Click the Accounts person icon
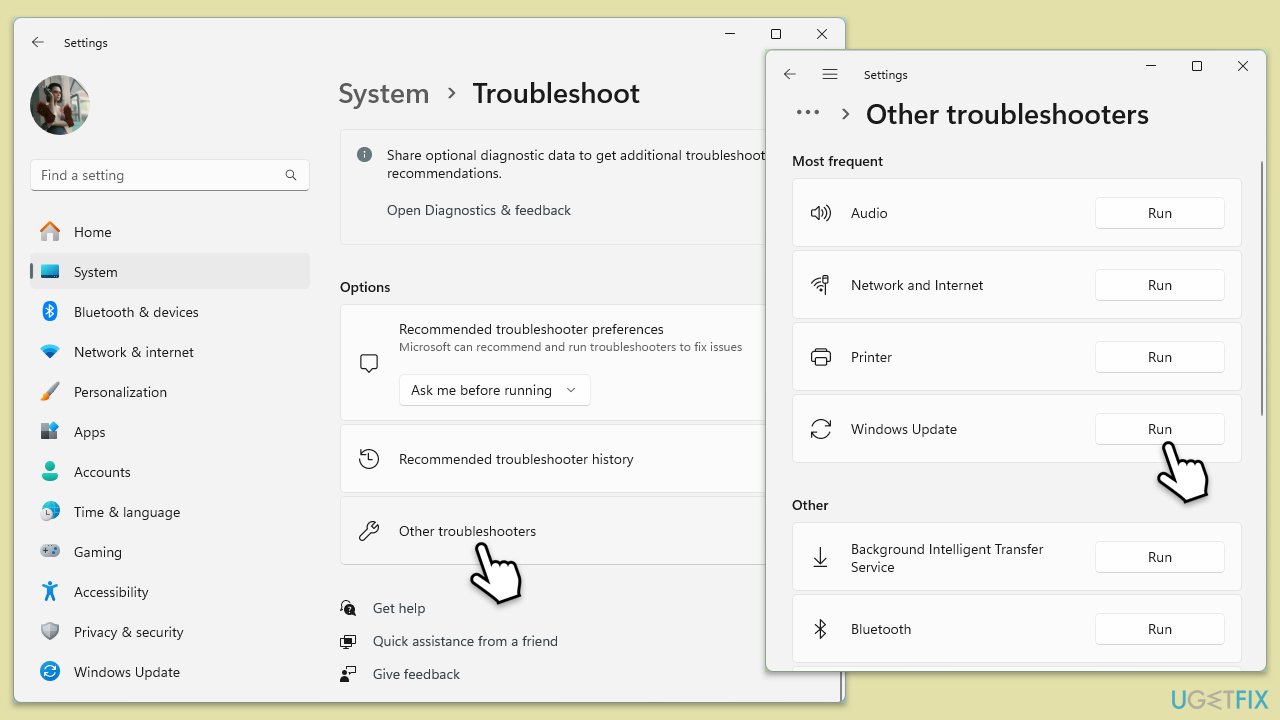Viewport: 1280px width, 720px height. [x=50, y=471]
